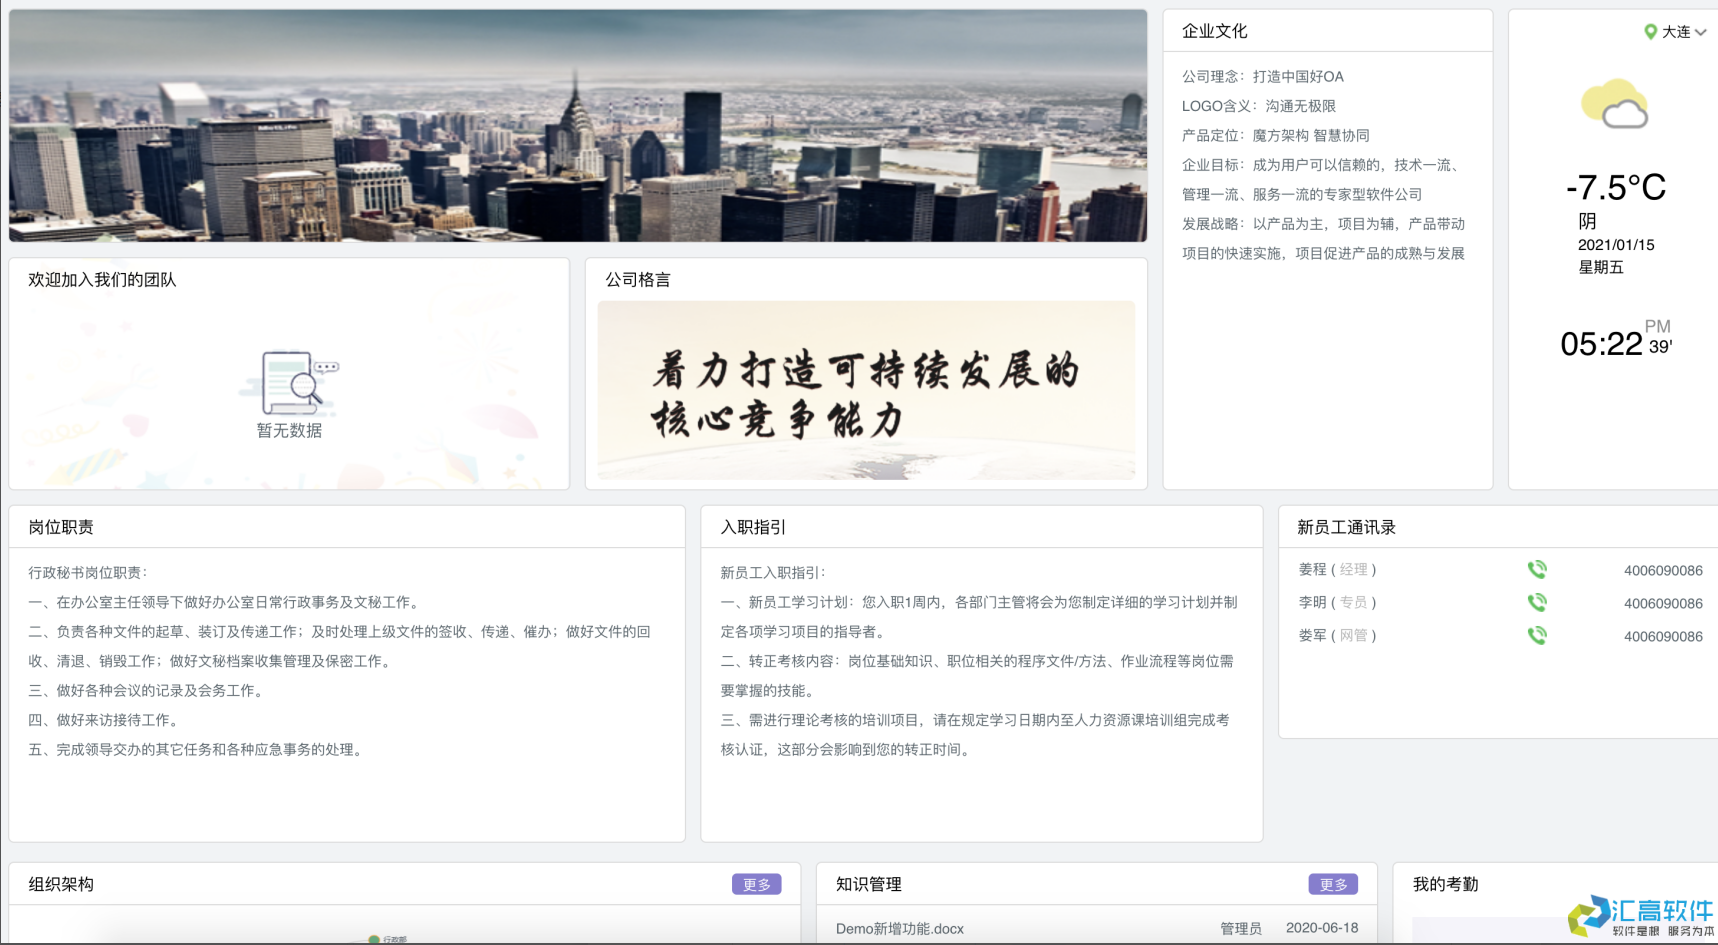Viewport: 1718px width, 945px height.
Task: Click the cloudy weather icon
Action: [1613, 103]
